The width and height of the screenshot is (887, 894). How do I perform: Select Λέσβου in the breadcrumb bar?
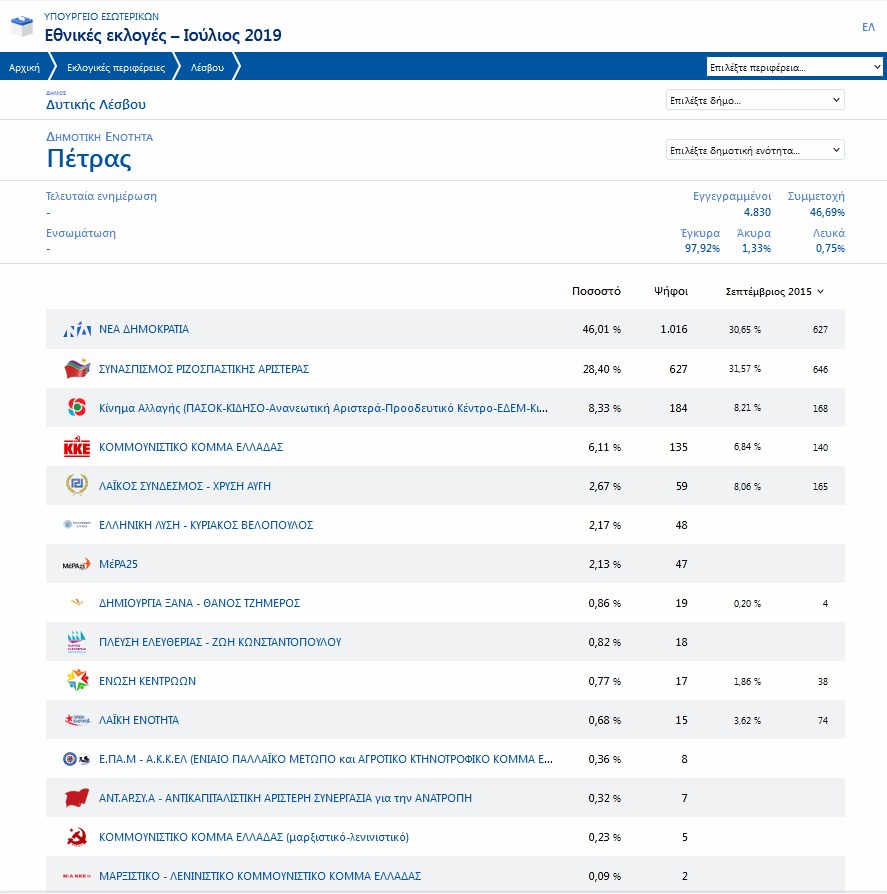207,68
